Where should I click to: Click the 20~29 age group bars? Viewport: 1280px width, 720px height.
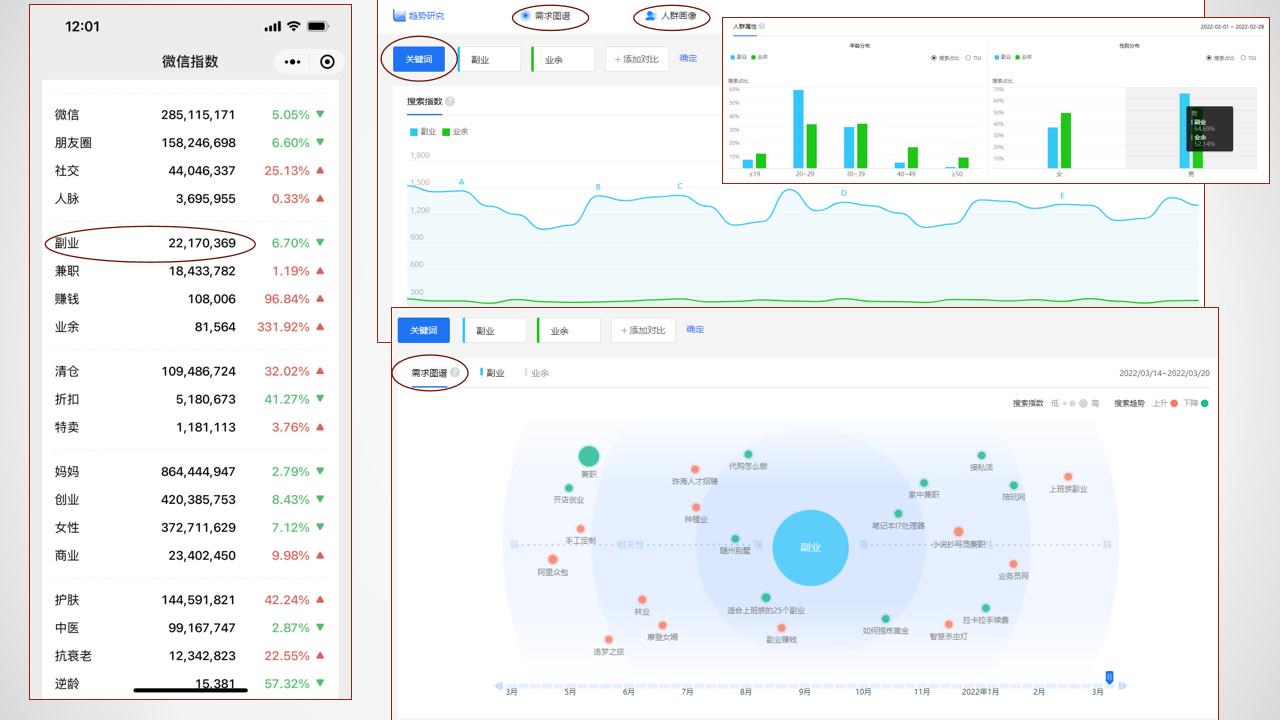pyautogui.click(x=805, y=129)
